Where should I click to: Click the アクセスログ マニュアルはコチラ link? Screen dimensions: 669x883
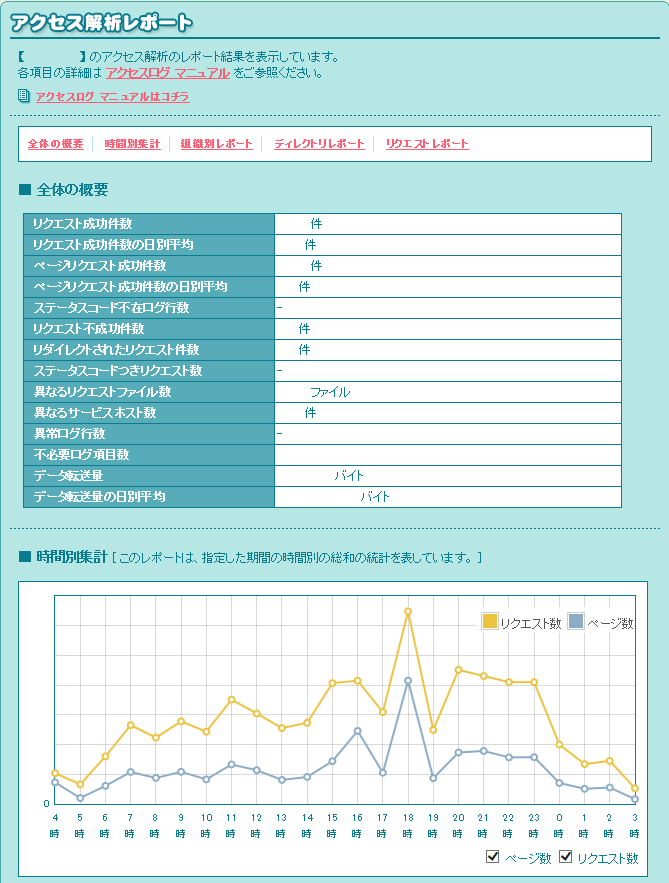pyautogui.click(x=112, y=97)
